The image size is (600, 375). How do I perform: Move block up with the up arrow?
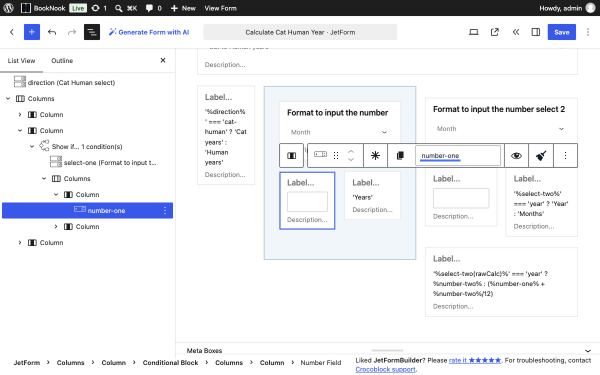coord(351,152)
